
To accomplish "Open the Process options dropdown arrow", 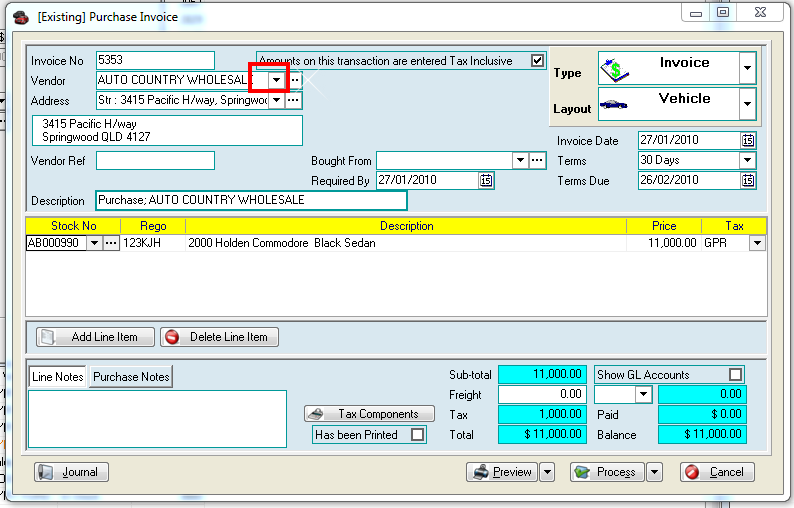I will point(654,472).
